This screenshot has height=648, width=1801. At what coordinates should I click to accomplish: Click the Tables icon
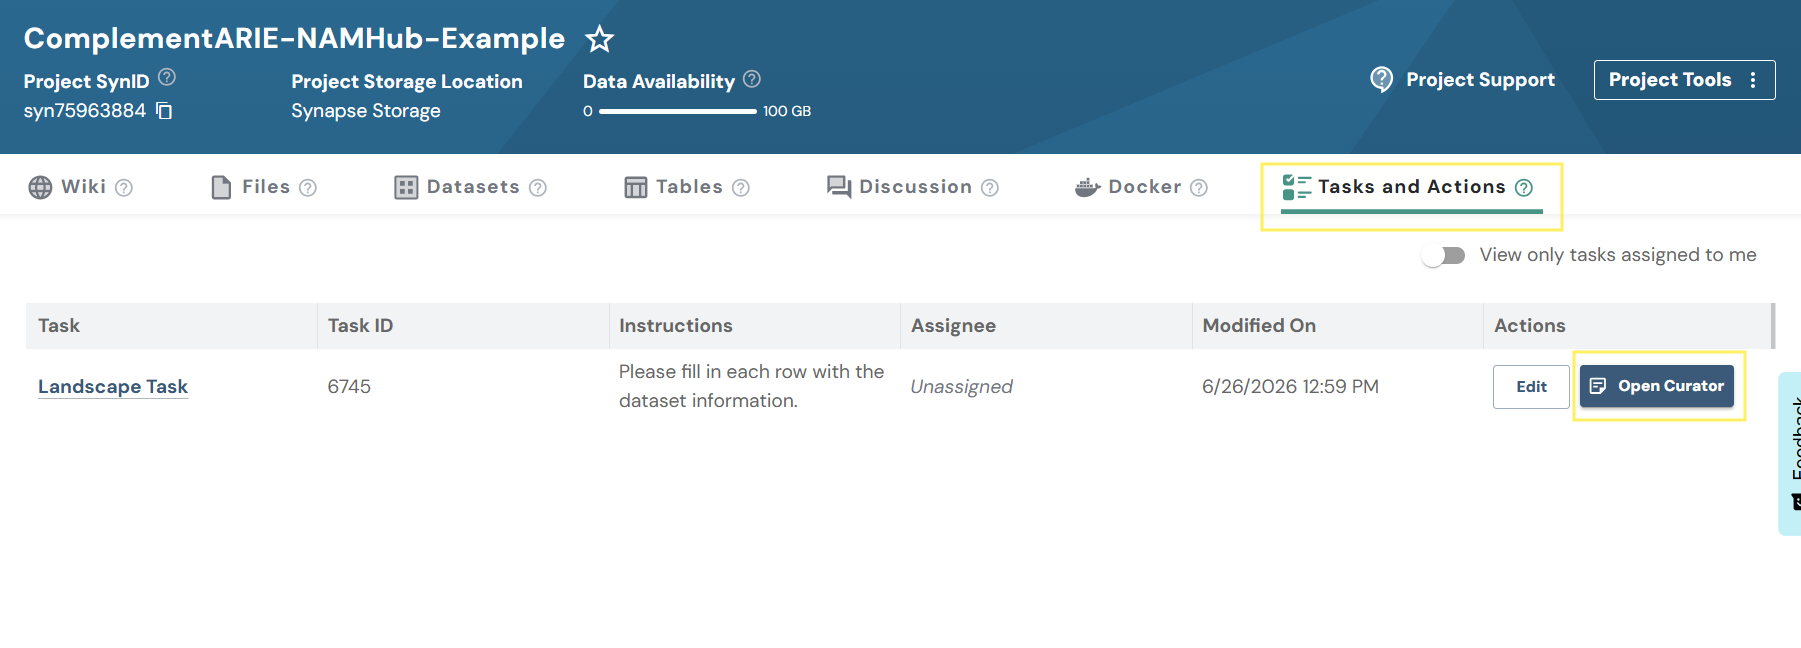[x=636, y=187]
